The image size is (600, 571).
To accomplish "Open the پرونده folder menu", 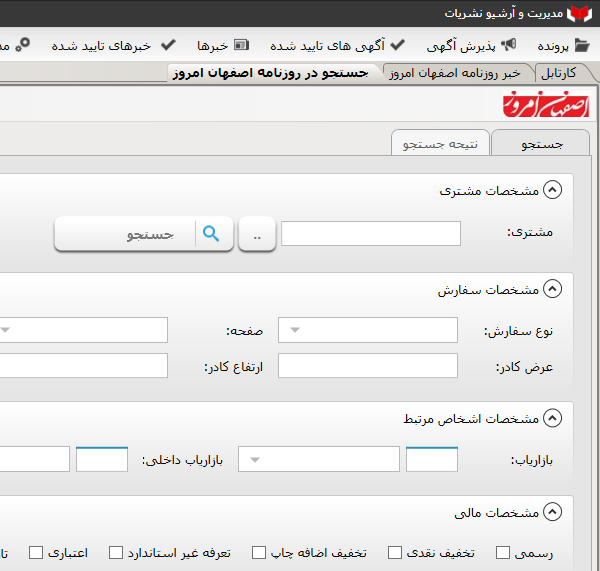I will (x=563, y=46).
